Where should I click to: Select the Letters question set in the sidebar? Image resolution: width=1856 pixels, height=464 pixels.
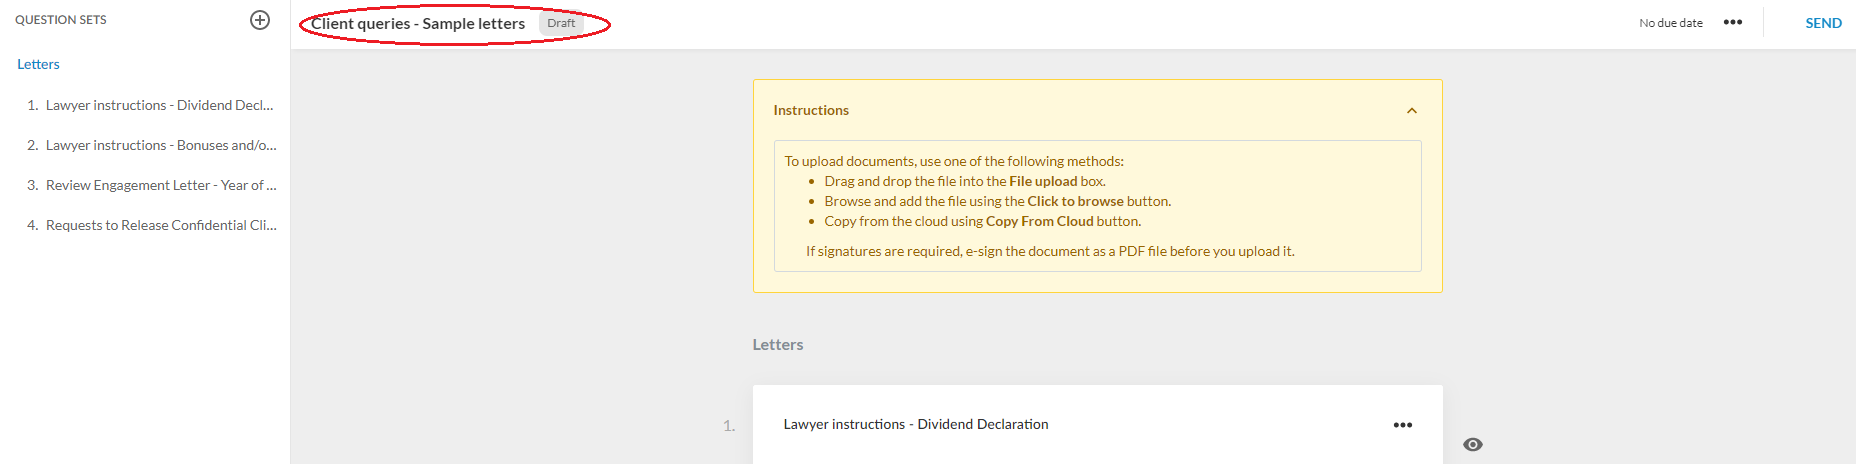click(38, 64)
